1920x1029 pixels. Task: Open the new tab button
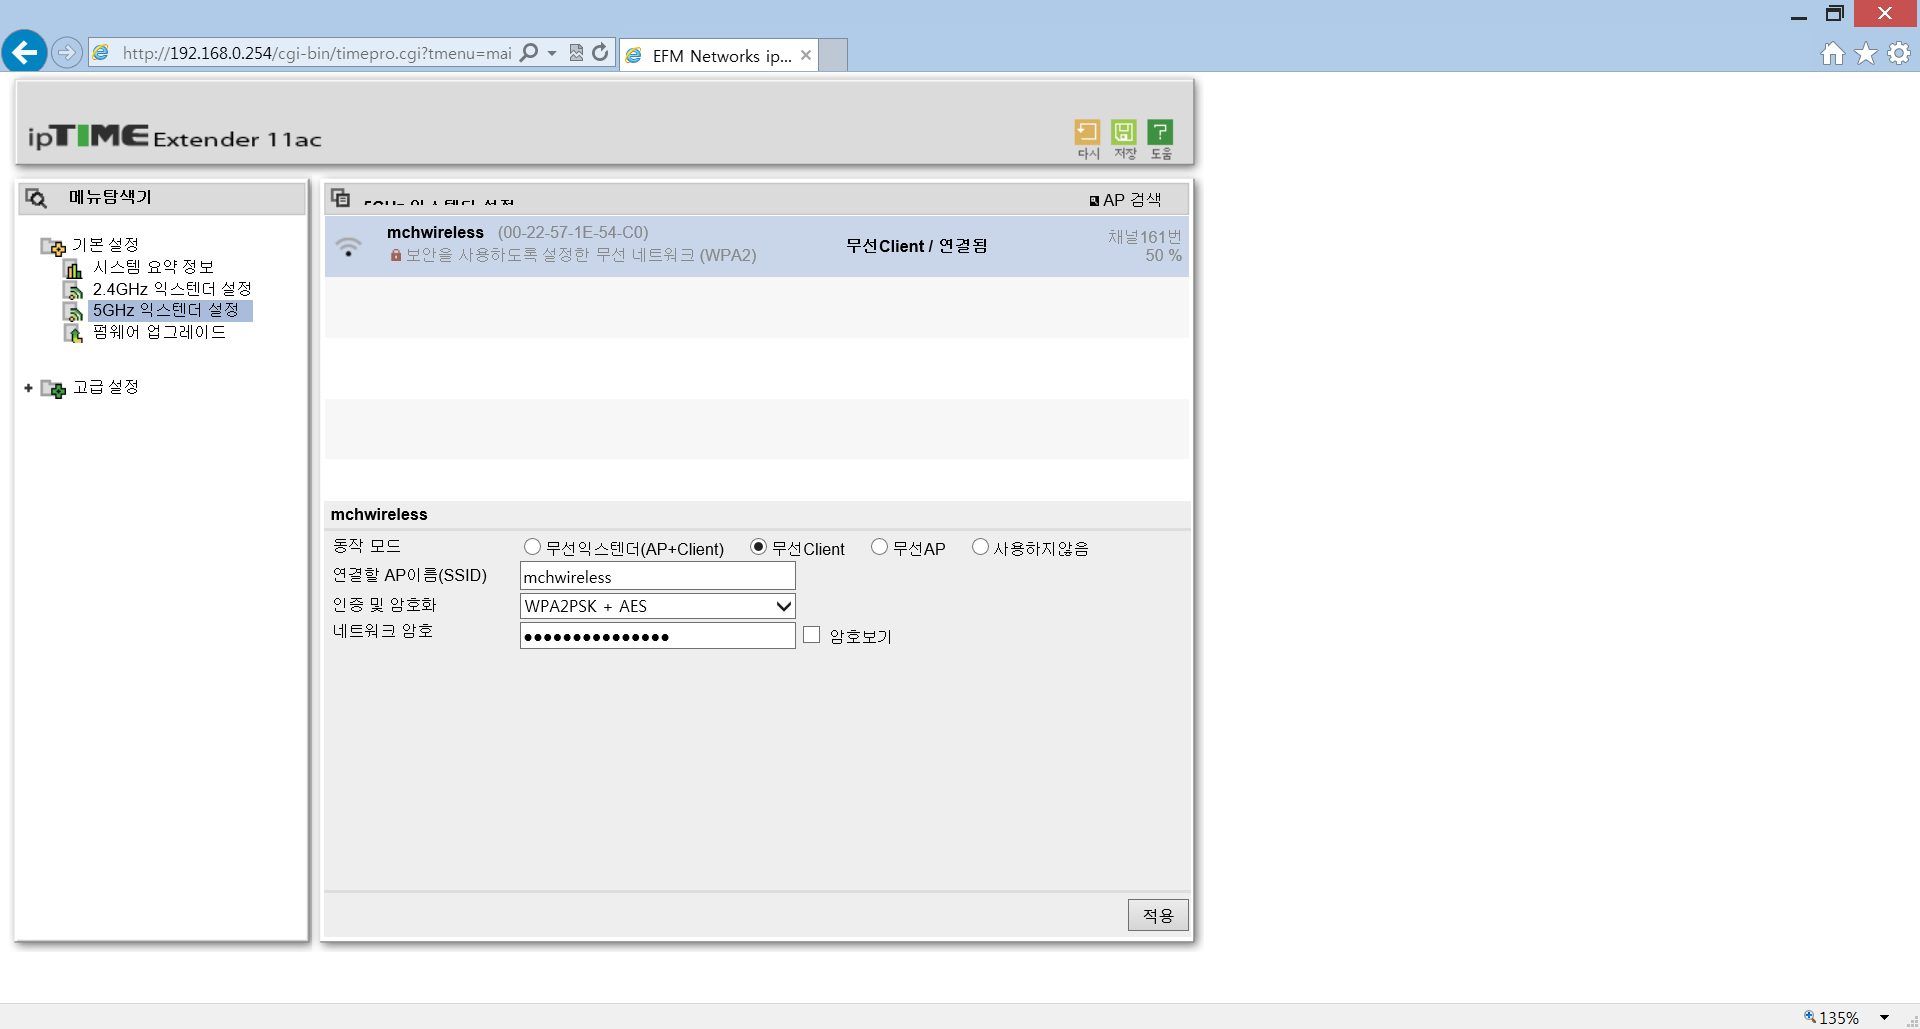point(833,55)
